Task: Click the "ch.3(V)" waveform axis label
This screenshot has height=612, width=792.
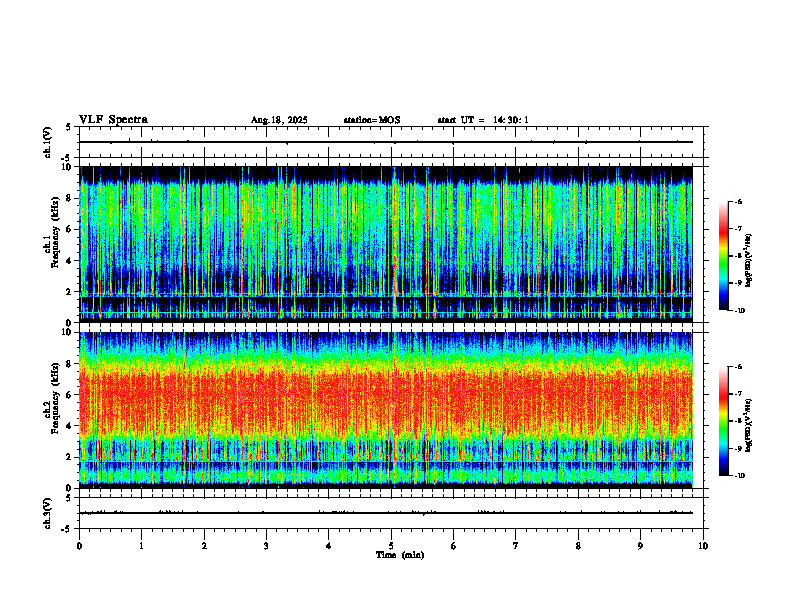Action: 47,513
